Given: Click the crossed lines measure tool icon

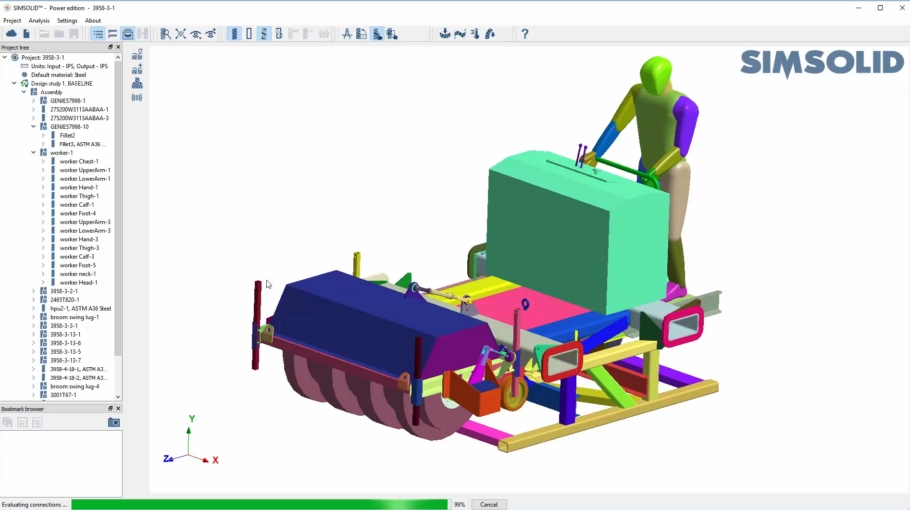Looking at the screenshot, I should click(x=180, y=34).
